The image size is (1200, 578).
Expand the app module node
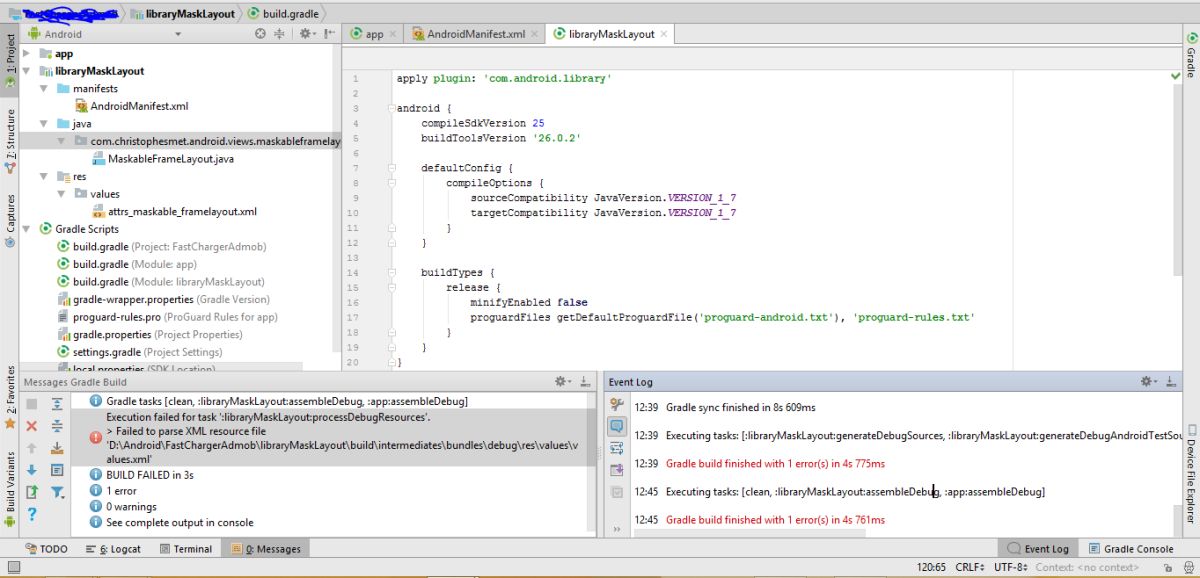[x=26, y=54]
